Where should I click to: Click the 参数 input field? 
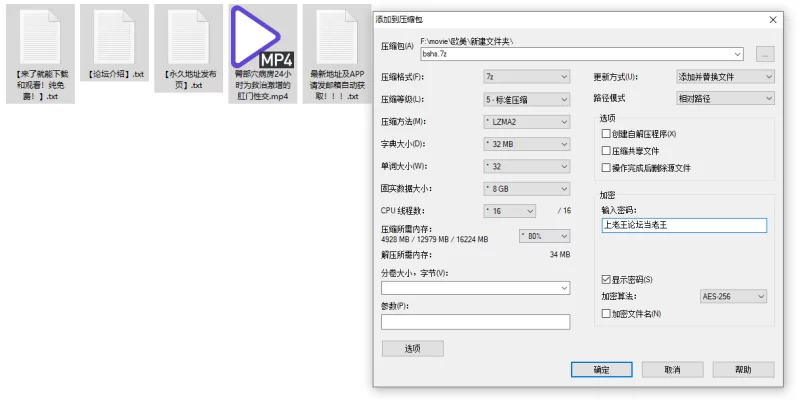pos(476,322)
